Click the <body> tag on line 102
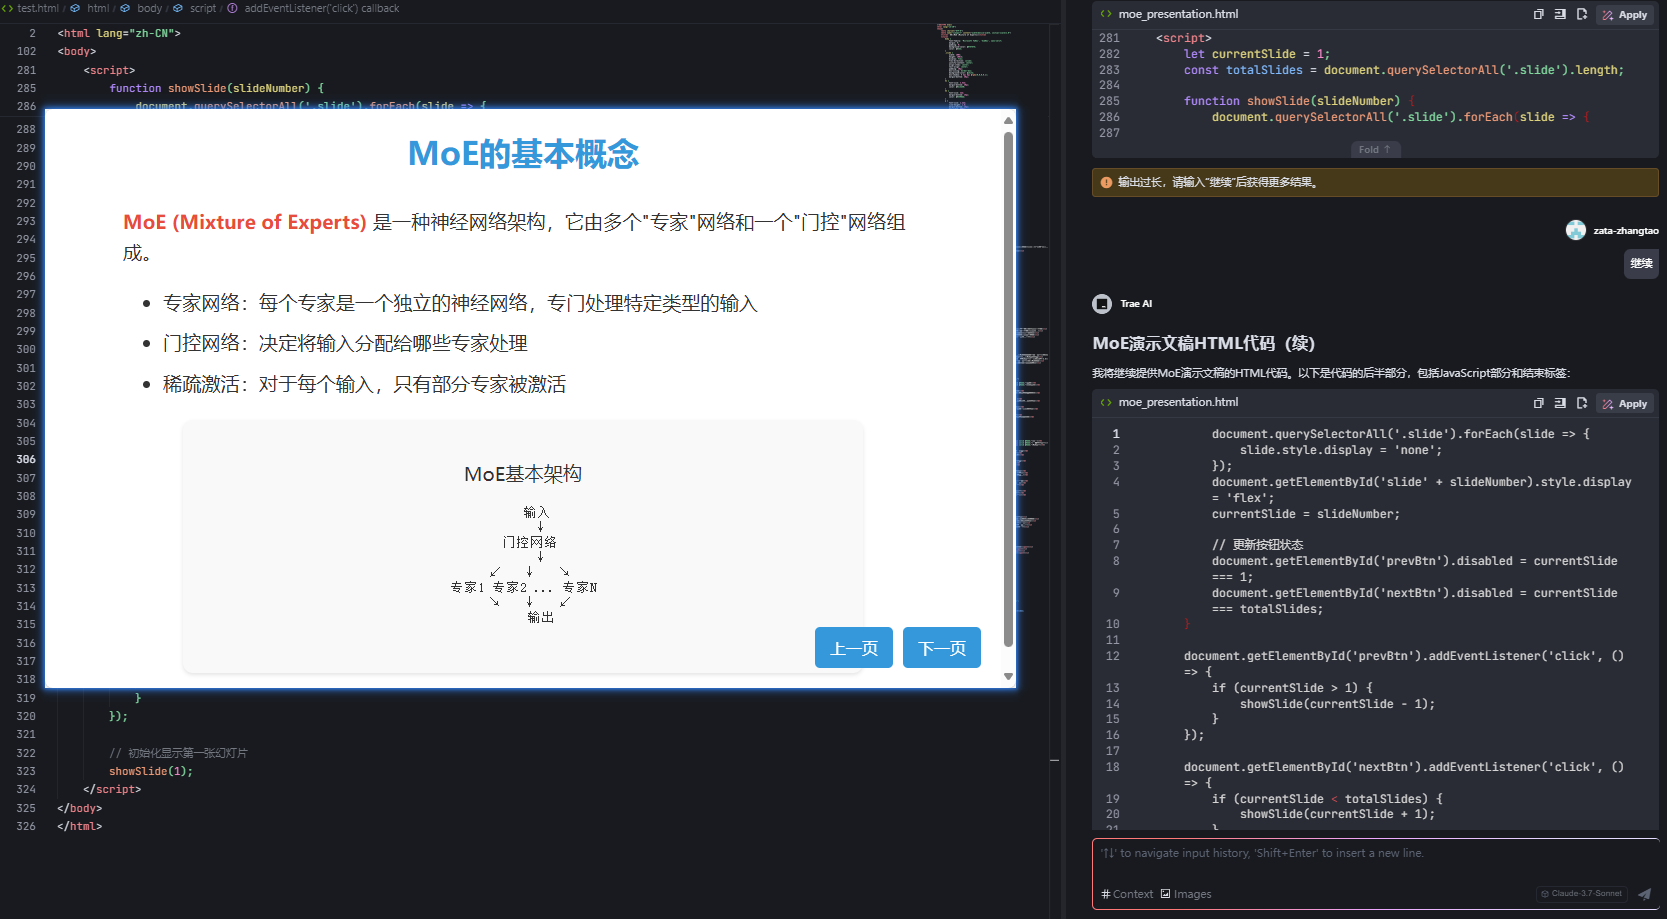Viewport: 1667px width, 919px height. (76, 51)
